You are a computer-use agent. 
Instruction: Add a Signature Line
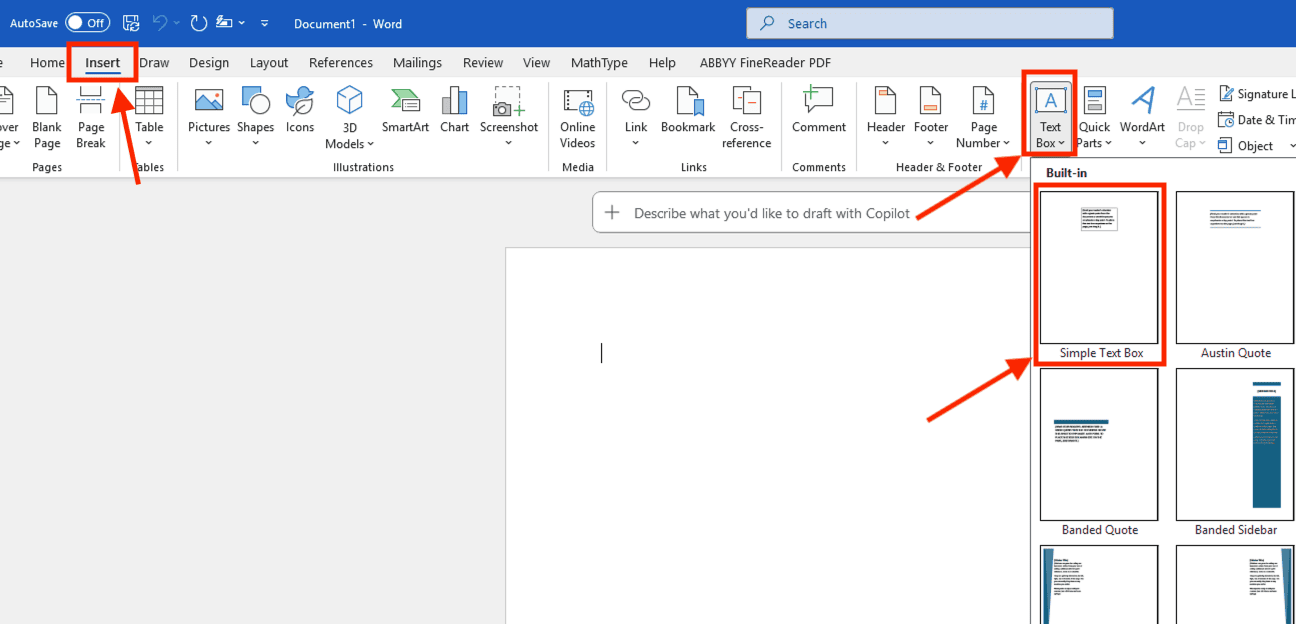pyautogui.click(x=1258, y=92)
